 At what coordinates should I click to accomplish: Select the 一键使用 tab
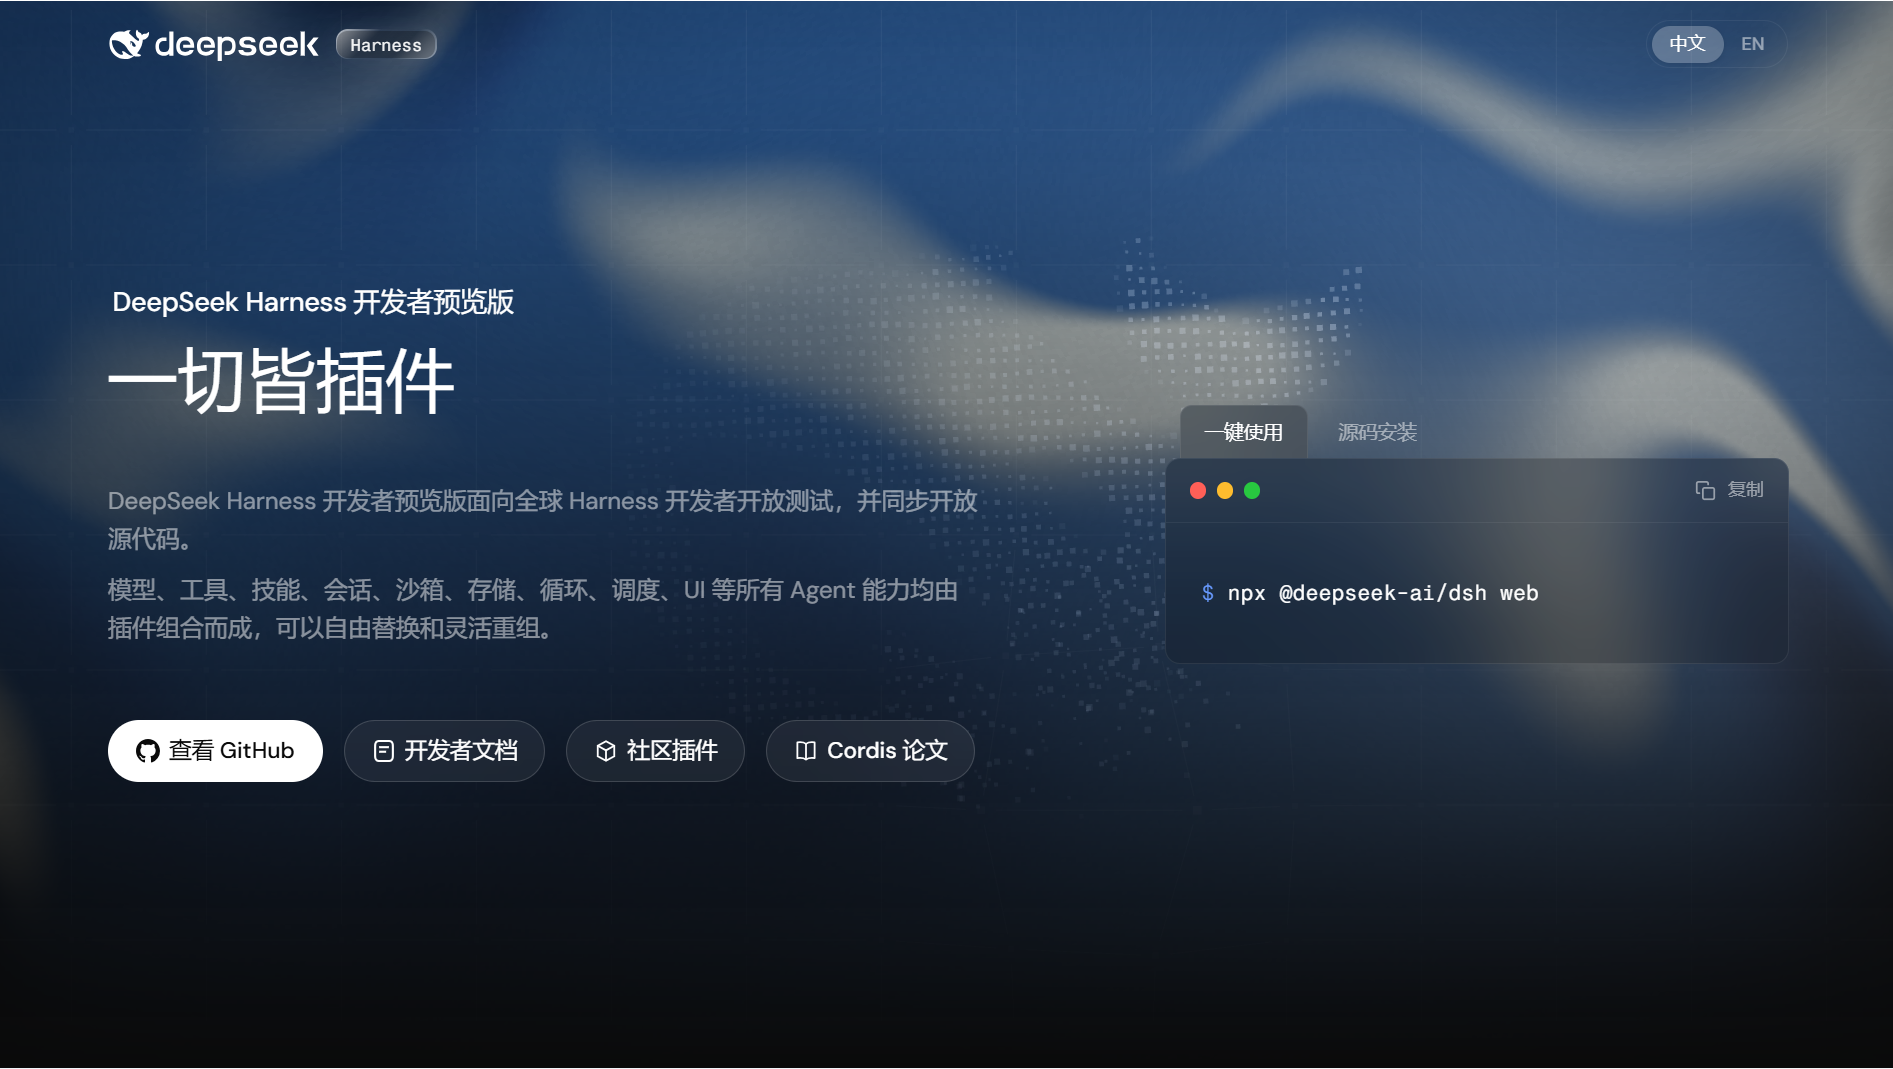point(1243,432)
